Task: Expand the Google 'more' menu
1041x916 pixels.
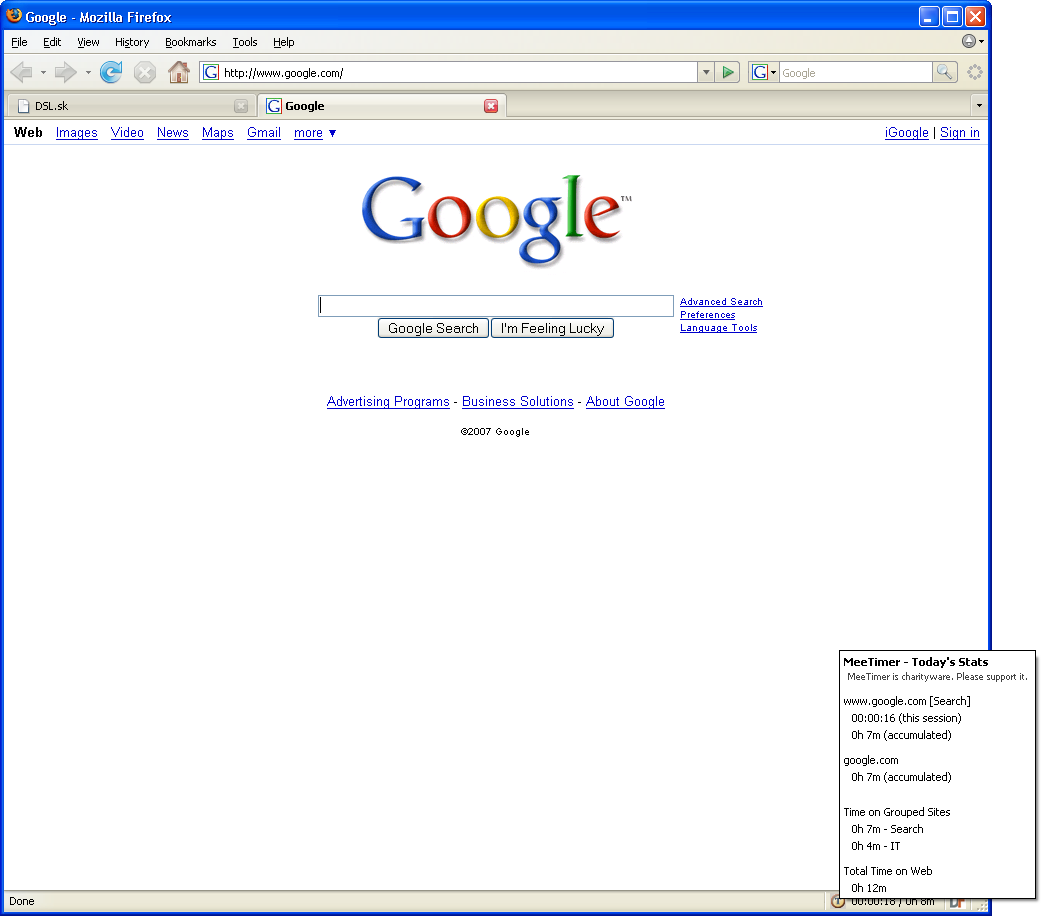Action: click(x=315, y=133)
